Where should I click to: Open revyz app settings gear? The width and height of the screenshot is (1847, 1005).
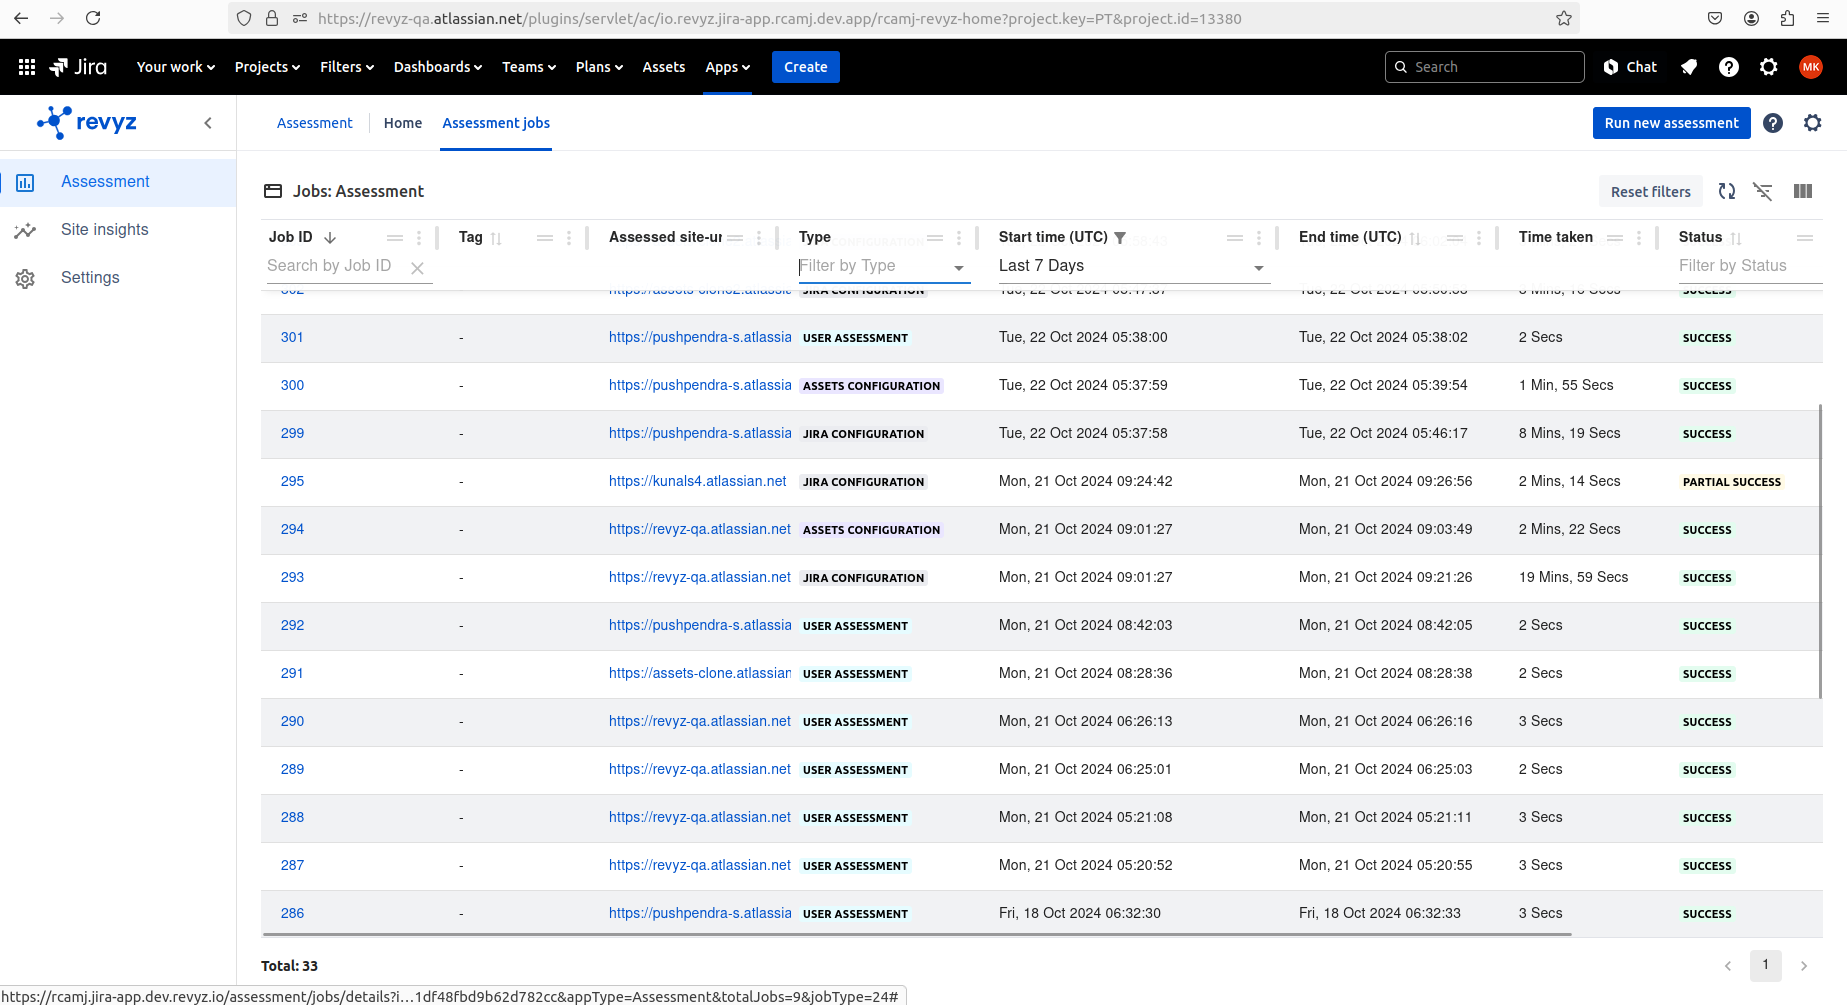[1813, 123]
